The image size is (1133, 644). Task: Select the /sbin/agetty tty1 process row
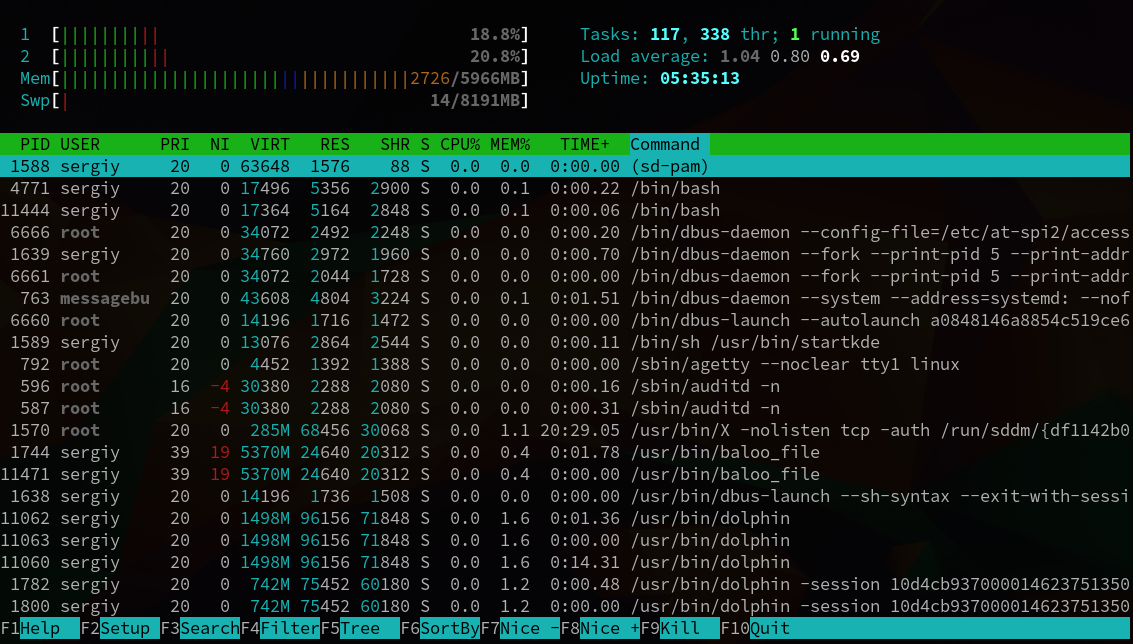pyautogui.click(x=566, y=364)
